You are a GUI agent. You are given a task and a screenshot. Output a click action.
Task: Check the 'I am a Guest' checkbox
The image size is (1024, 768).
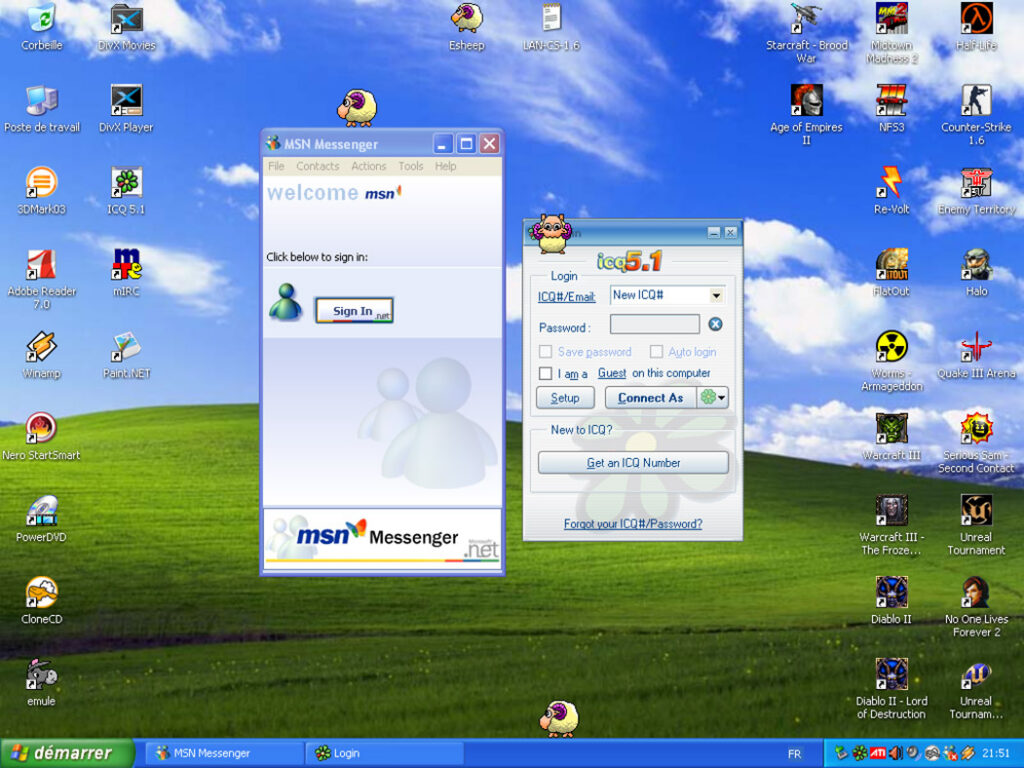[x=545, y=373]
